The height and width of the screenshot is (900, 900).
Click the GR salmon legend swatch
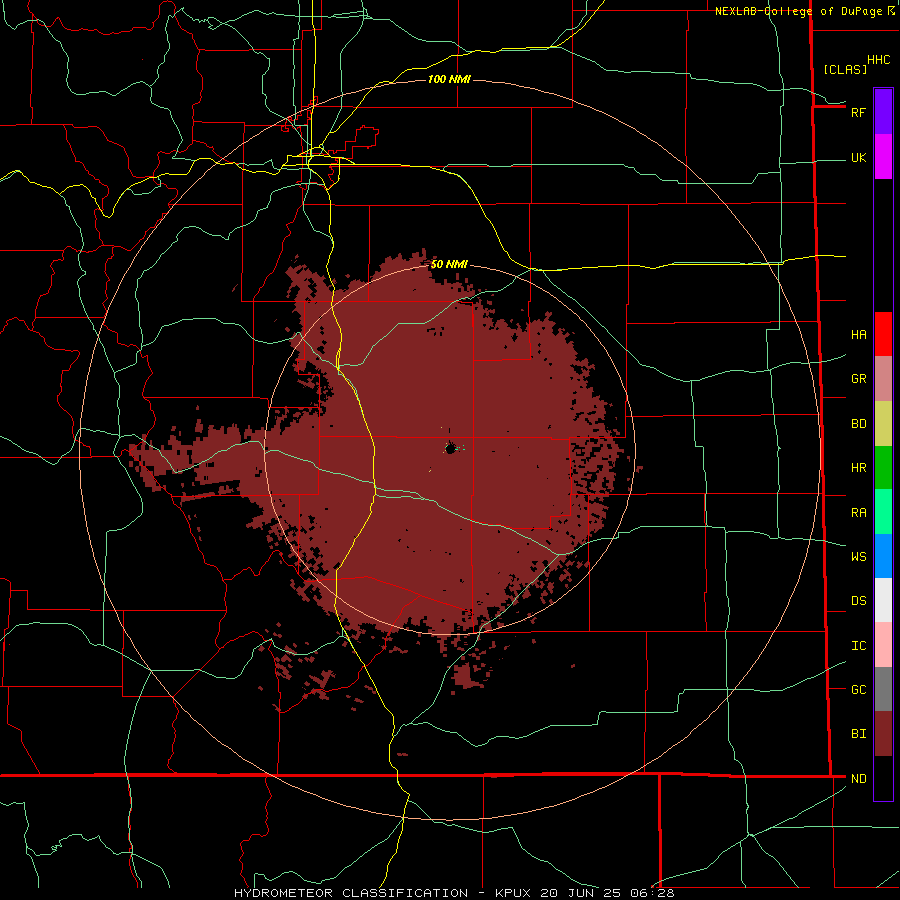(x=883, y=379)
